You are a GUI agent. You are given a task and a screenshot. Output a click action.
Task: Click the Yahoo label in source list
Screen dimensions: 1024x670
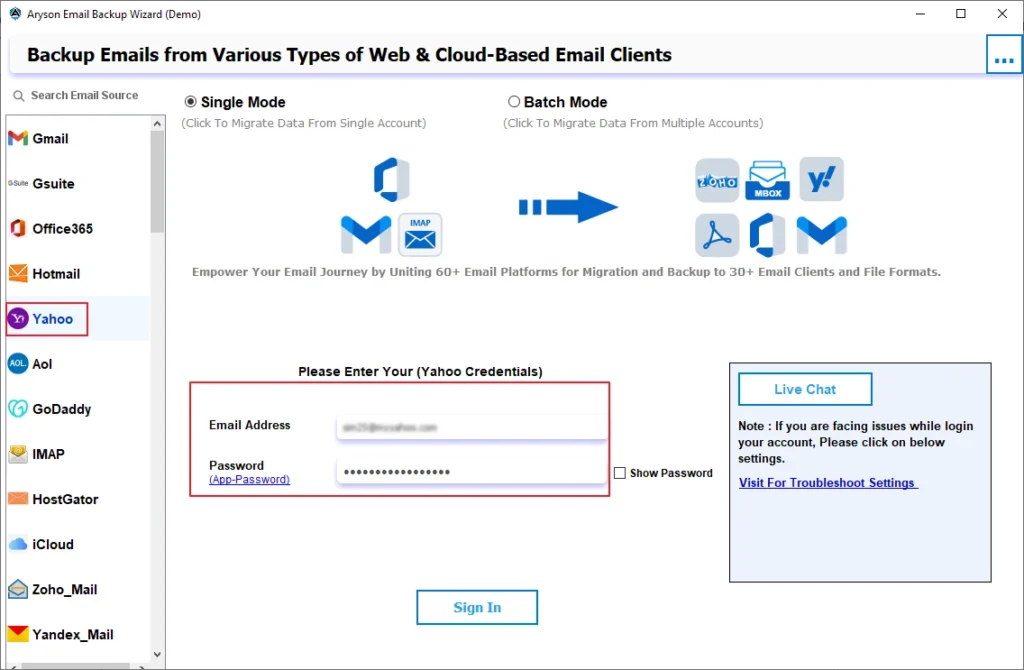(53, 319)
